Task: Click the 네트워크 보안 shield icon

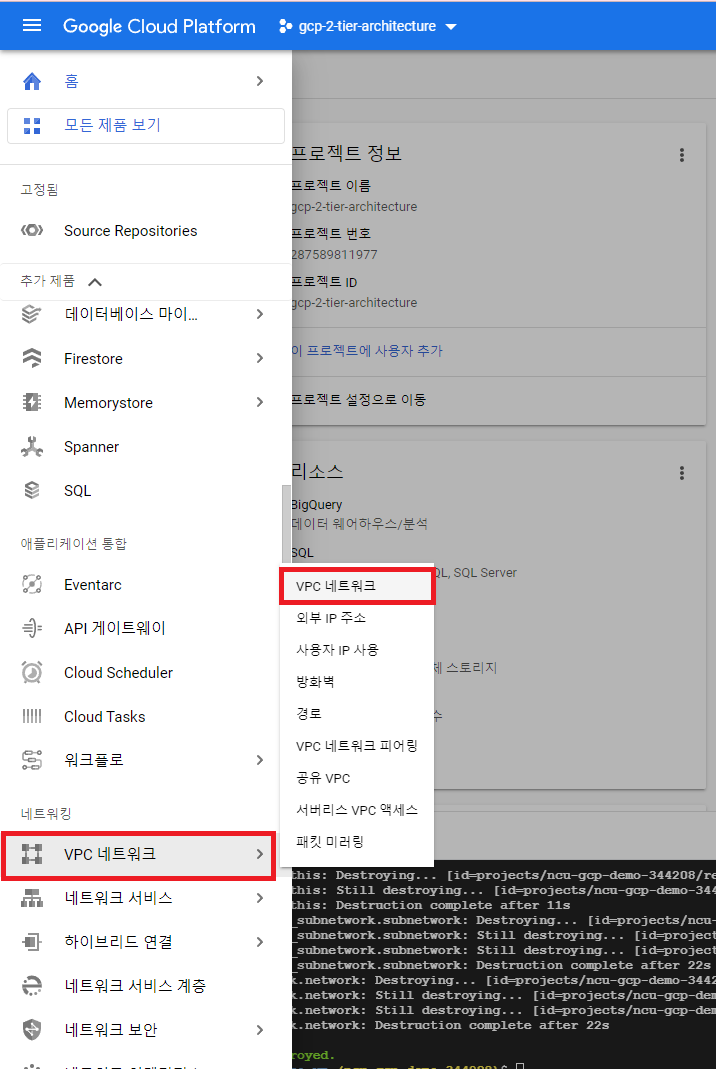Action: (x=32, y=1029)
